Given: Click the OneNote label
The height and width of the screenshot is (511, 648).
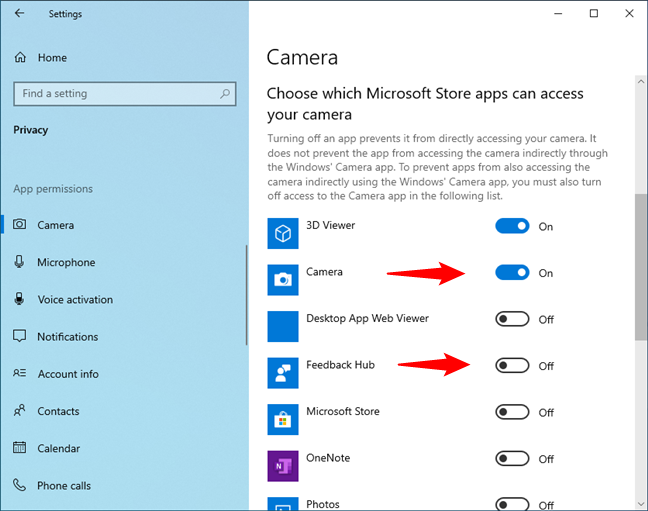Looking at the screenshot, I should pos(328,458).
